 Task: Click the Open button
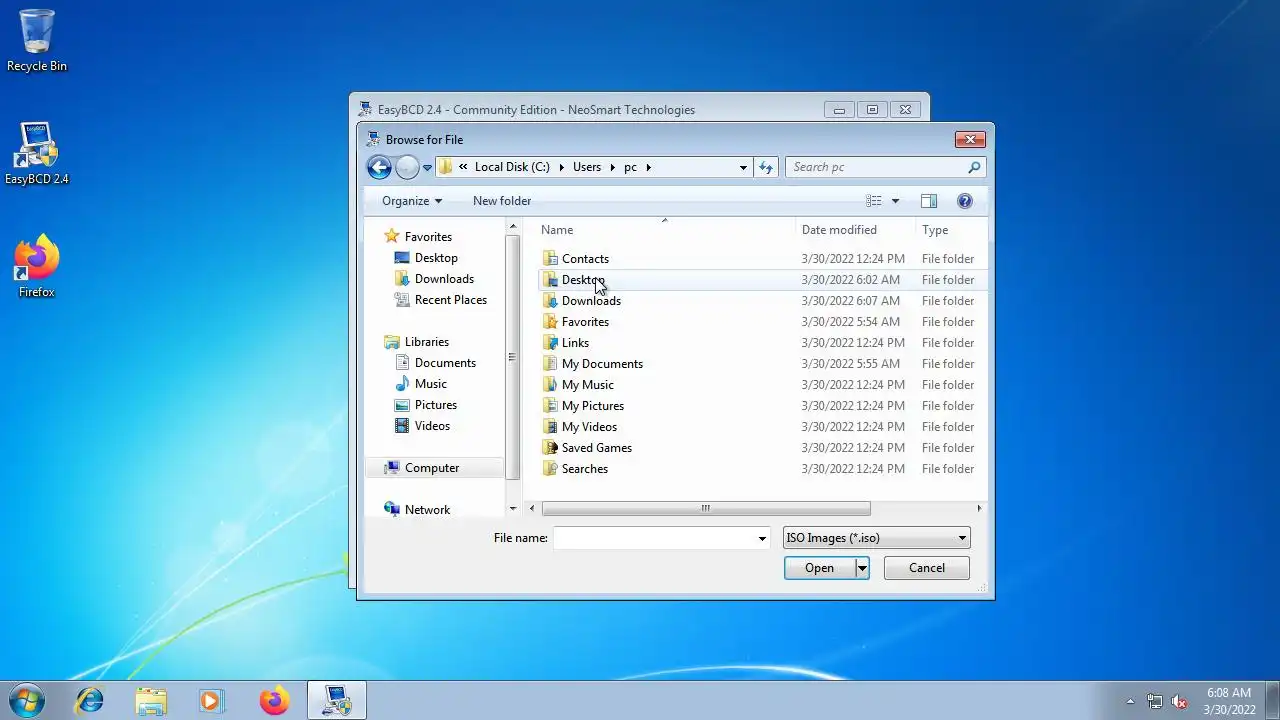coord(819,568)
